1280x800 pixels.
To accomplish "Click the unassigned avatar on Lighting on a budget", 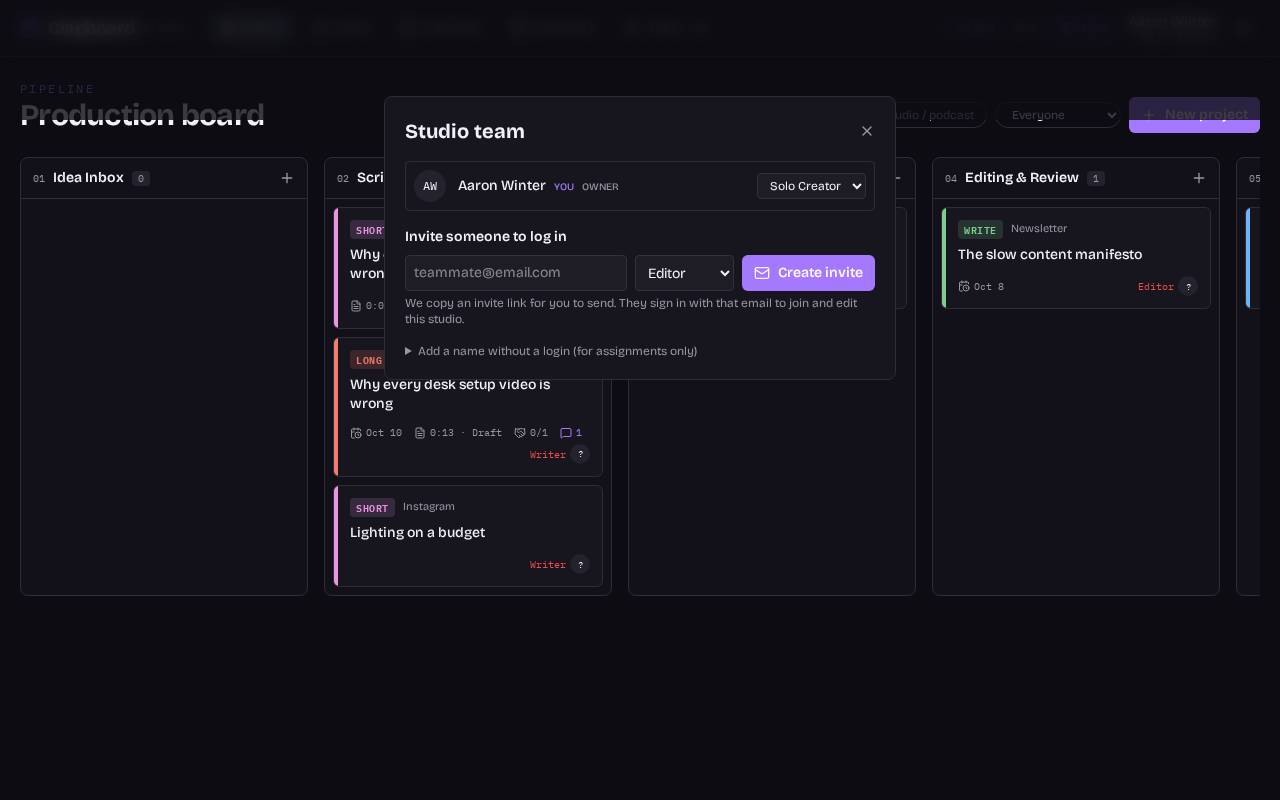I will tap(580, 565).
